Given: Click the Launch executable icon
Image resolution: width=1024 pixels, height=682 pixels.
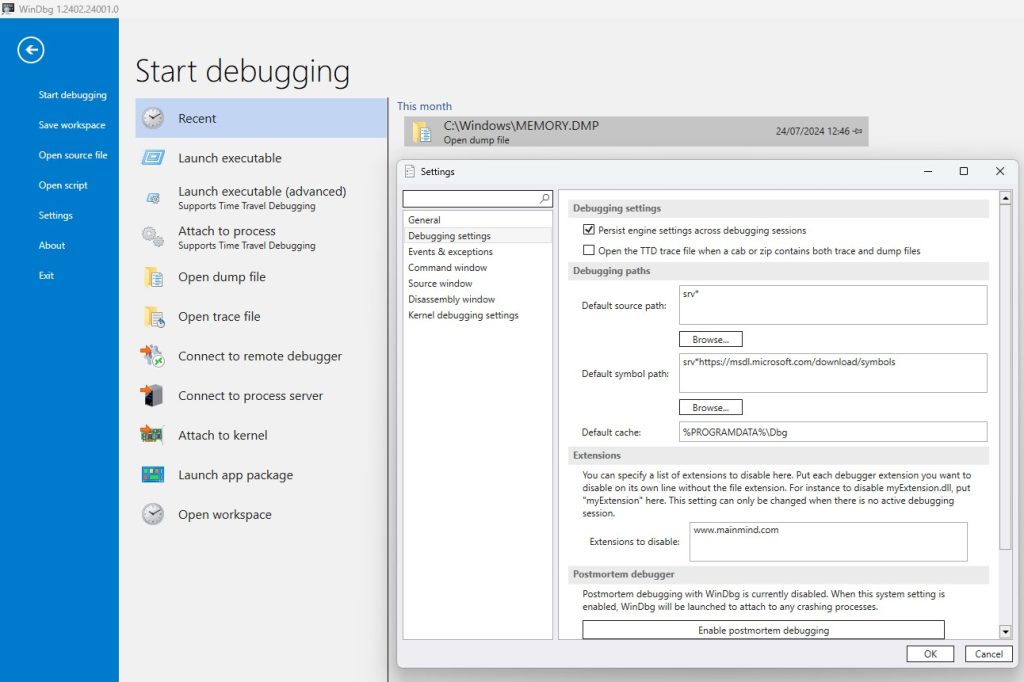Looking at the screenshot, I should [x=153, y=157].
